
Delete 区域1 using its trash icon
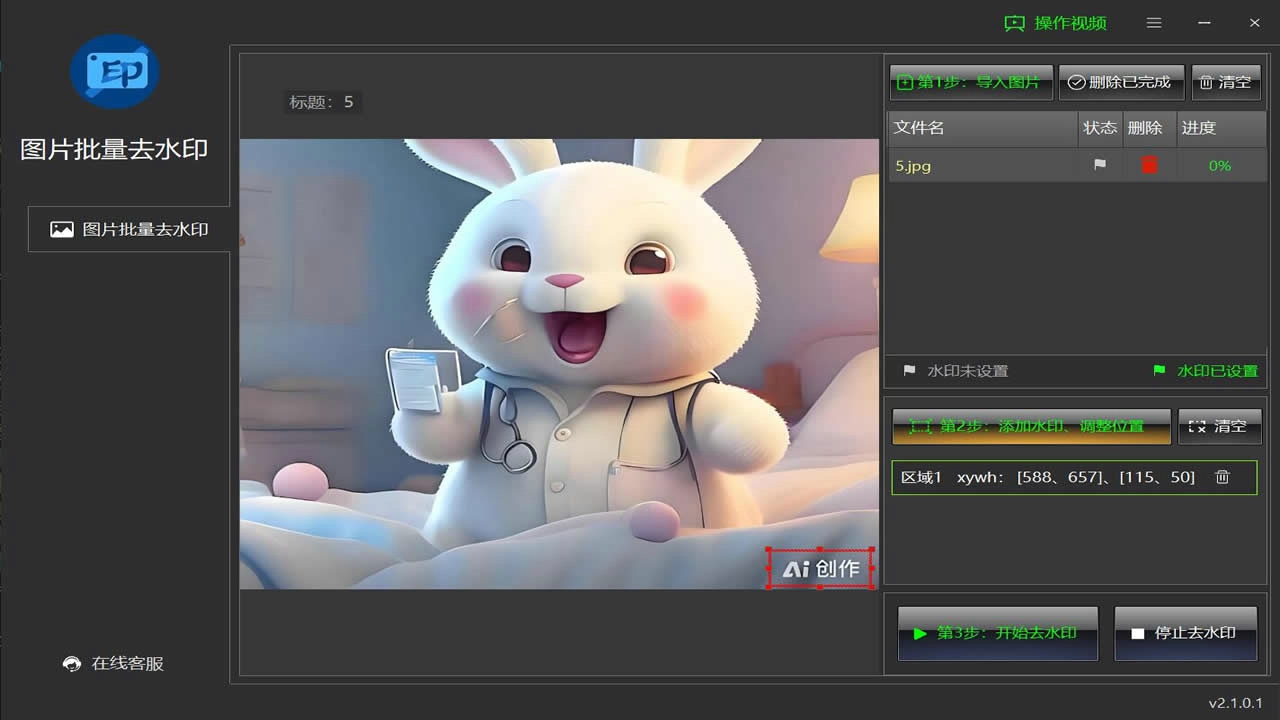coord(1222,478)
